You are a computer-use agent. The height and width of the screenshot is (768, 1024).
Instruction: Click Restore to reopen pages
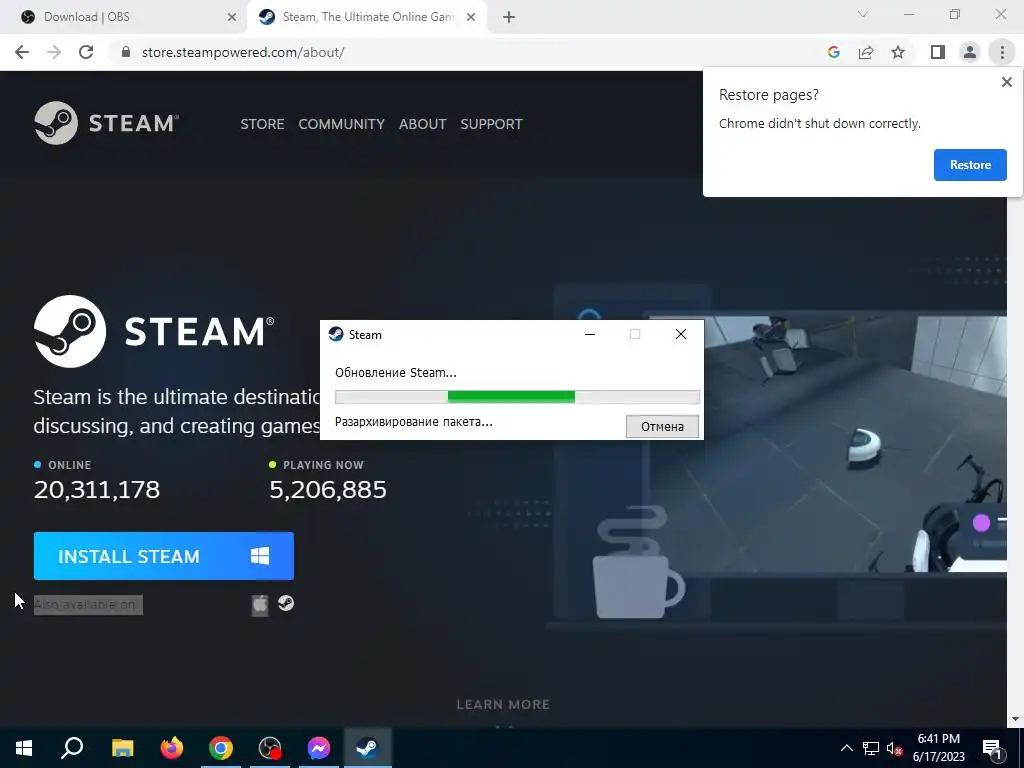pyautogui.click(x=970, y=165)
